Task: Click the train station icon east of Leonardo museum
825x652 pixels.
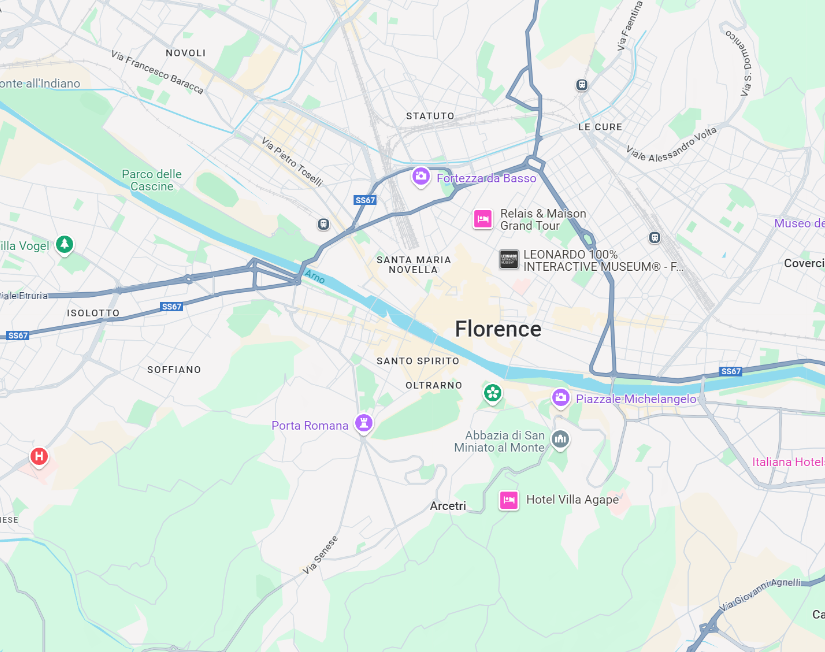Action: (x=655, y=238)
